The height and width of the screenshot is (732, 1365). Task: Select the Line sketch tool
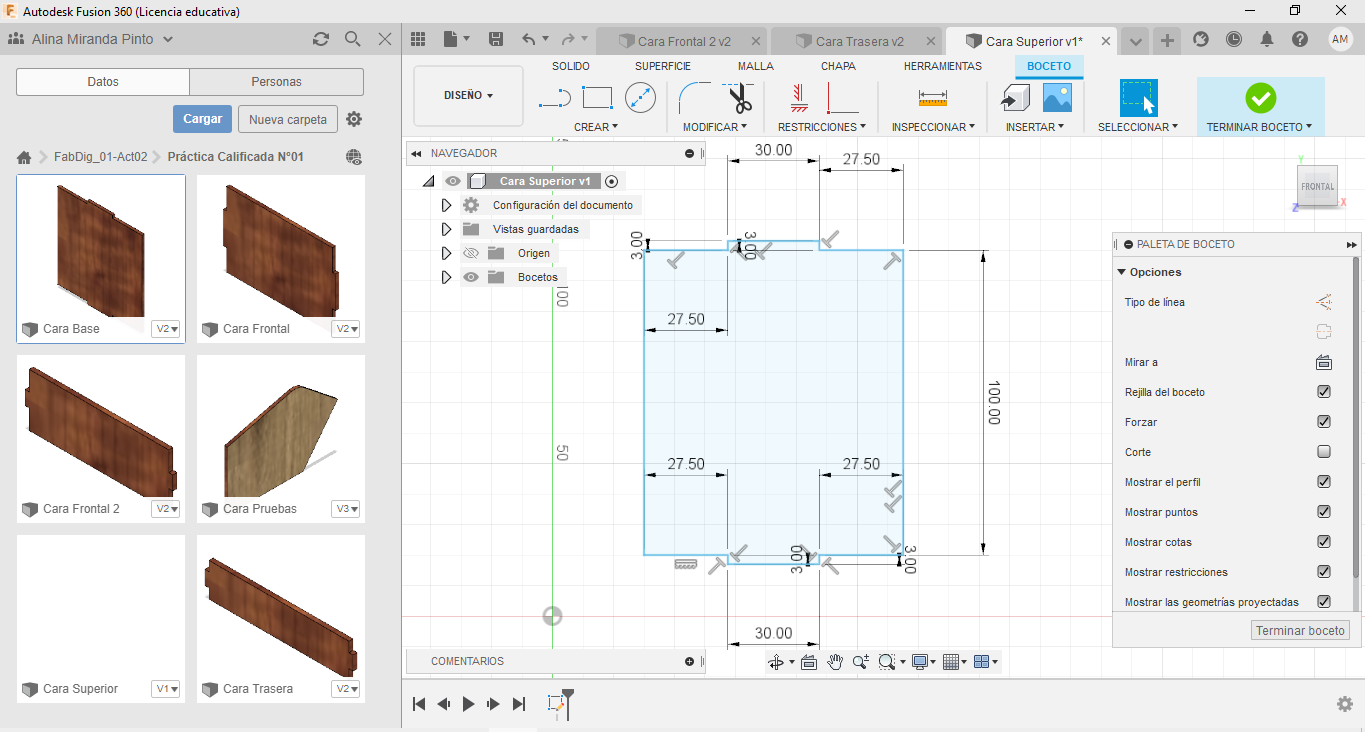[x=554, y=98]
